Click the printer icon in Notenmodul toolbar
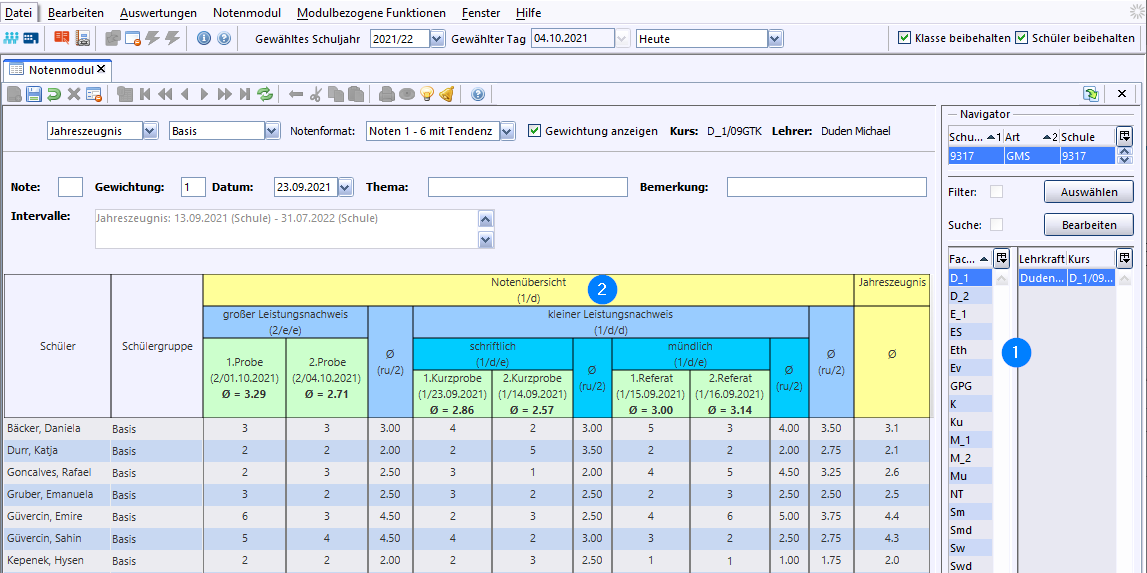The image size is (1147, 573). (x=387, y=94)
